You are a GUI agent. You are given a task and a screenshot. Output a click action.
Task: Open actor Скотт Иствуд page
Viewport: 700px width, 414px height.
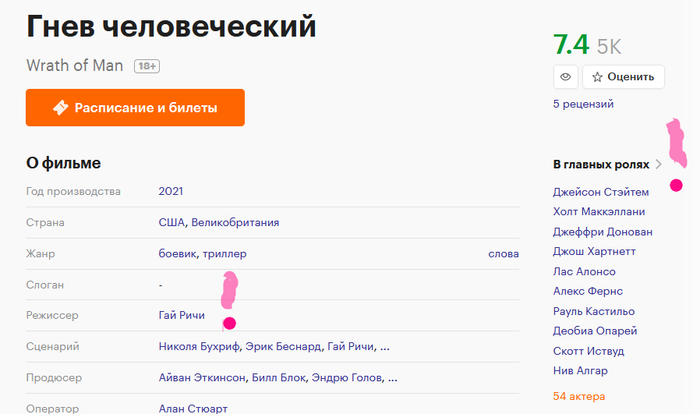click(x=588, y=351)
